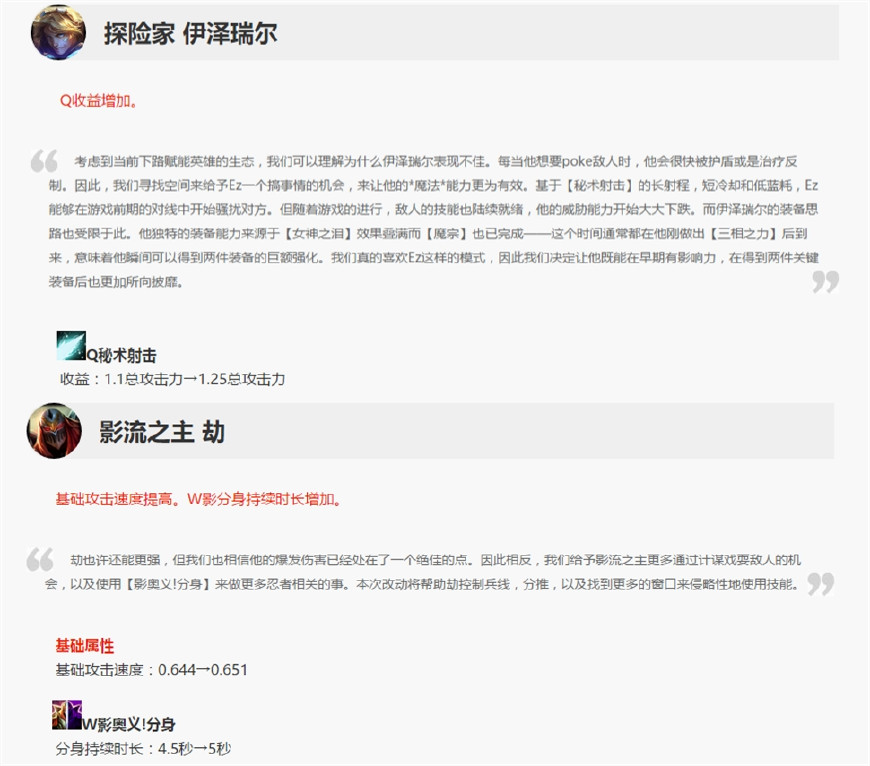Click red label '基础属性'

coord(84,646)
